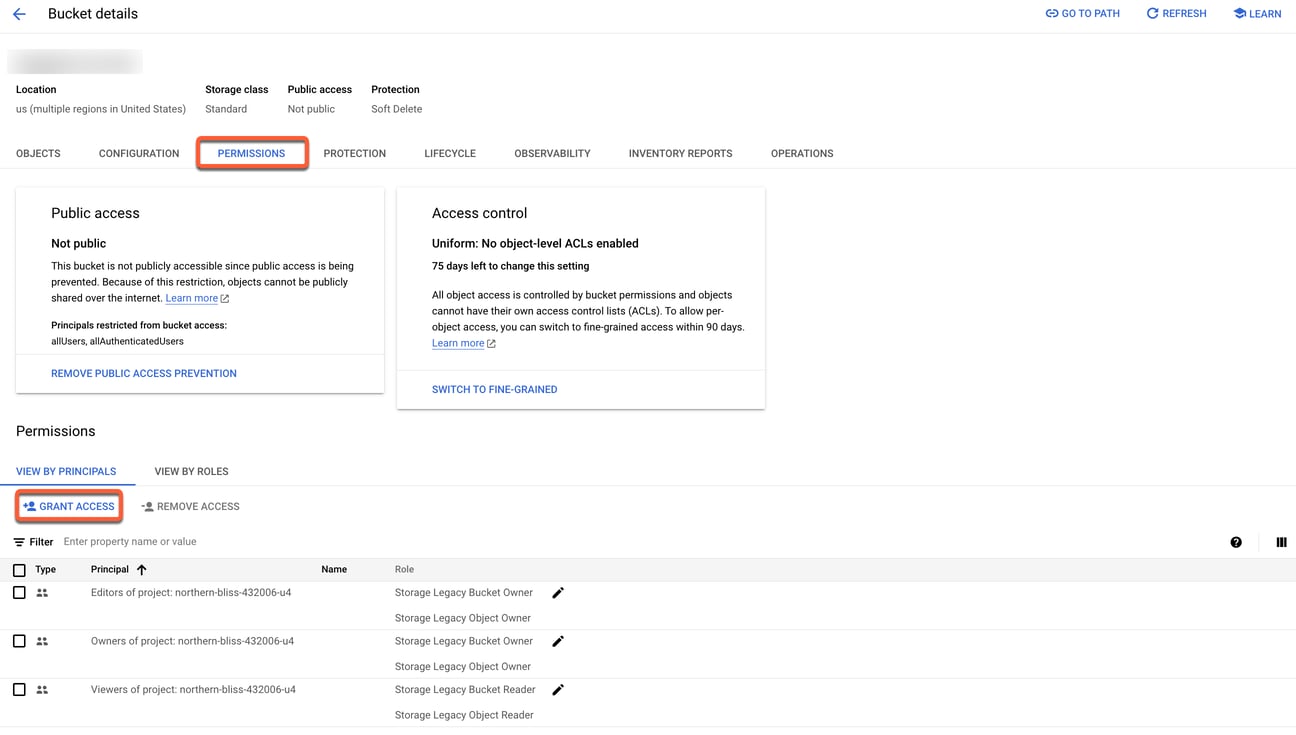Open the VIEW BY ROLES tab

click(191, 471)
